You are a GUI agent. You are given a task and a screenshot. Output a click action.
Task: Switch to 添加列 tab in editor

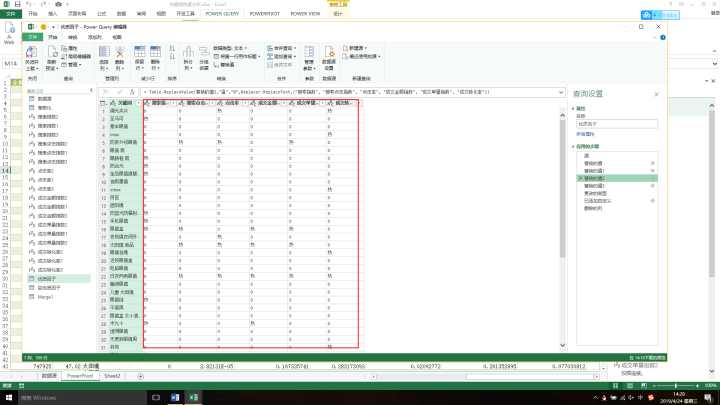[95, 37]
